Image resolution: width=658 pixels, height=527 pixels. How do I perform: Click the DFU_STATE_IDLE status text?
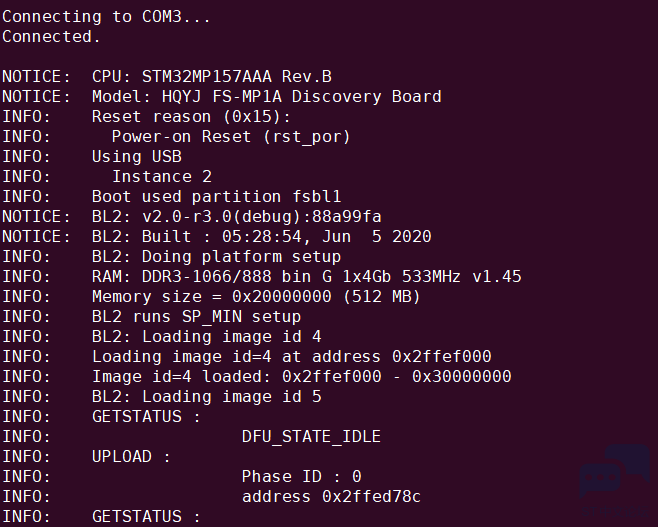click(311, 437)
